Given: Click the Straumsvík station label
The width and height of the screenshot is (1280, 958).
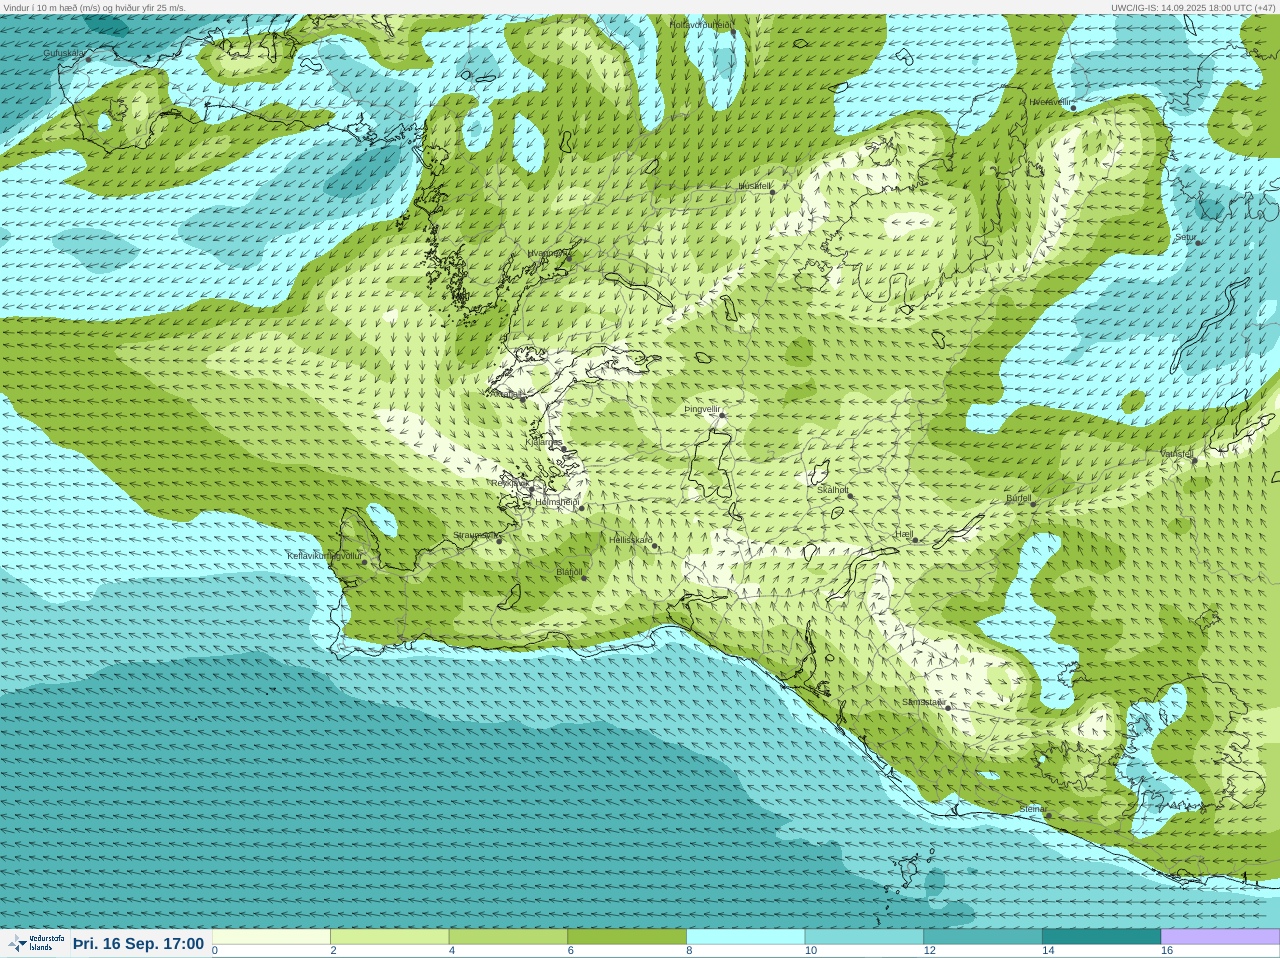Looking at the screenshot, I should click(475, 535).
